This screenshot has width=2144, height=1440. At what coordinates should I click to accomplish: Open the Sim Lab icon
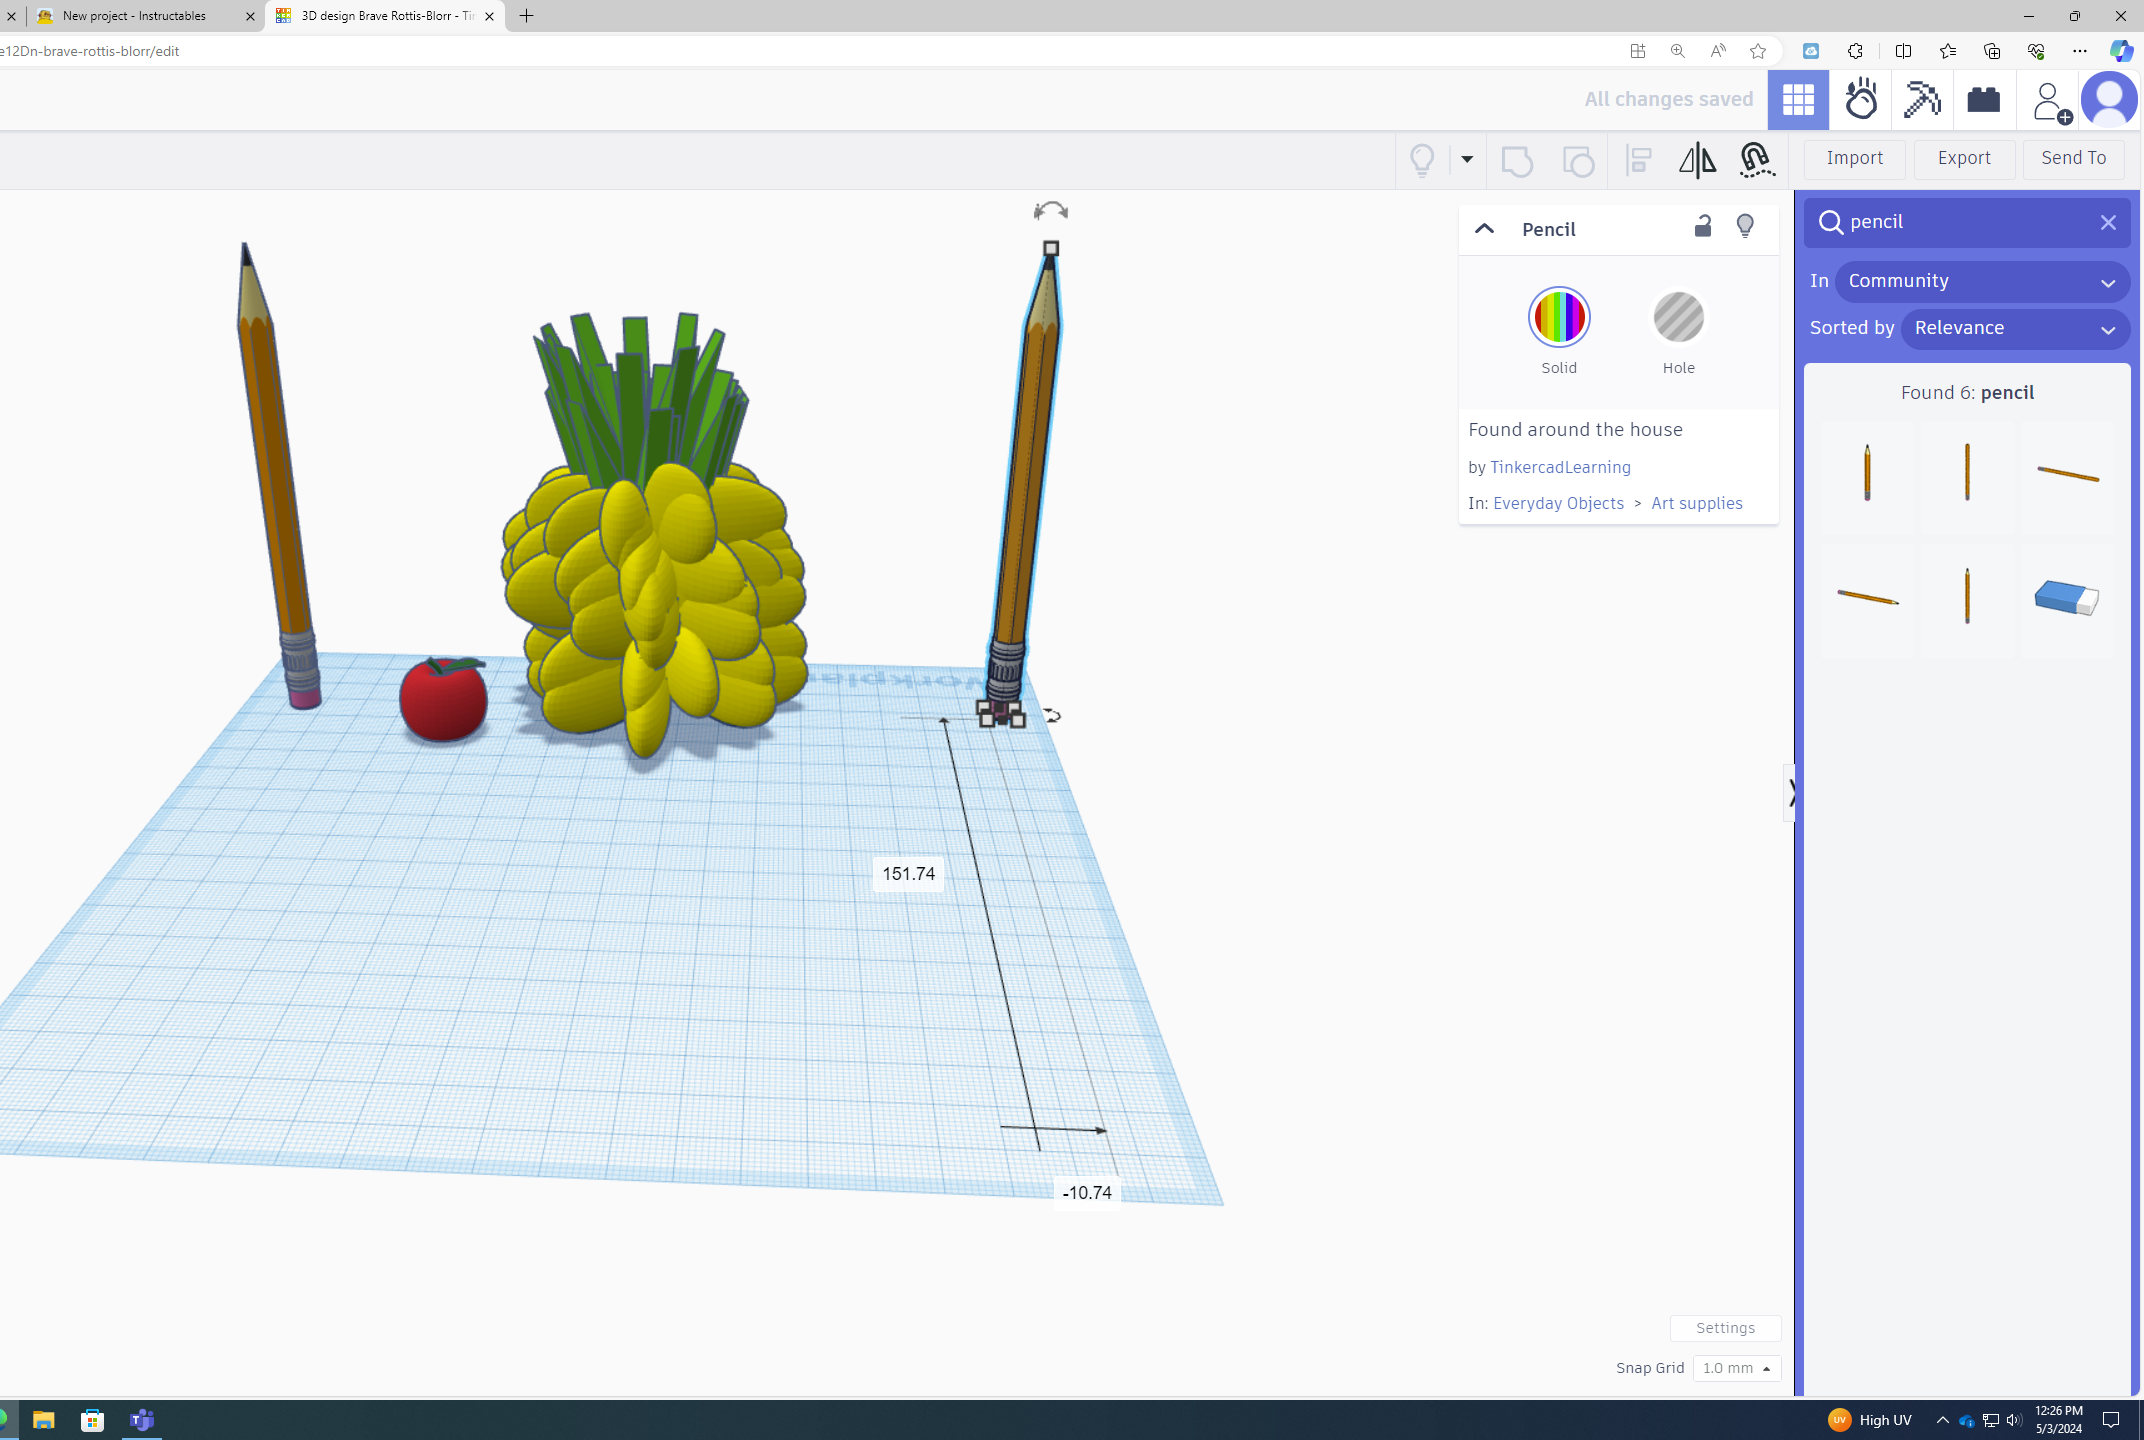click(x=1861, y=100)
